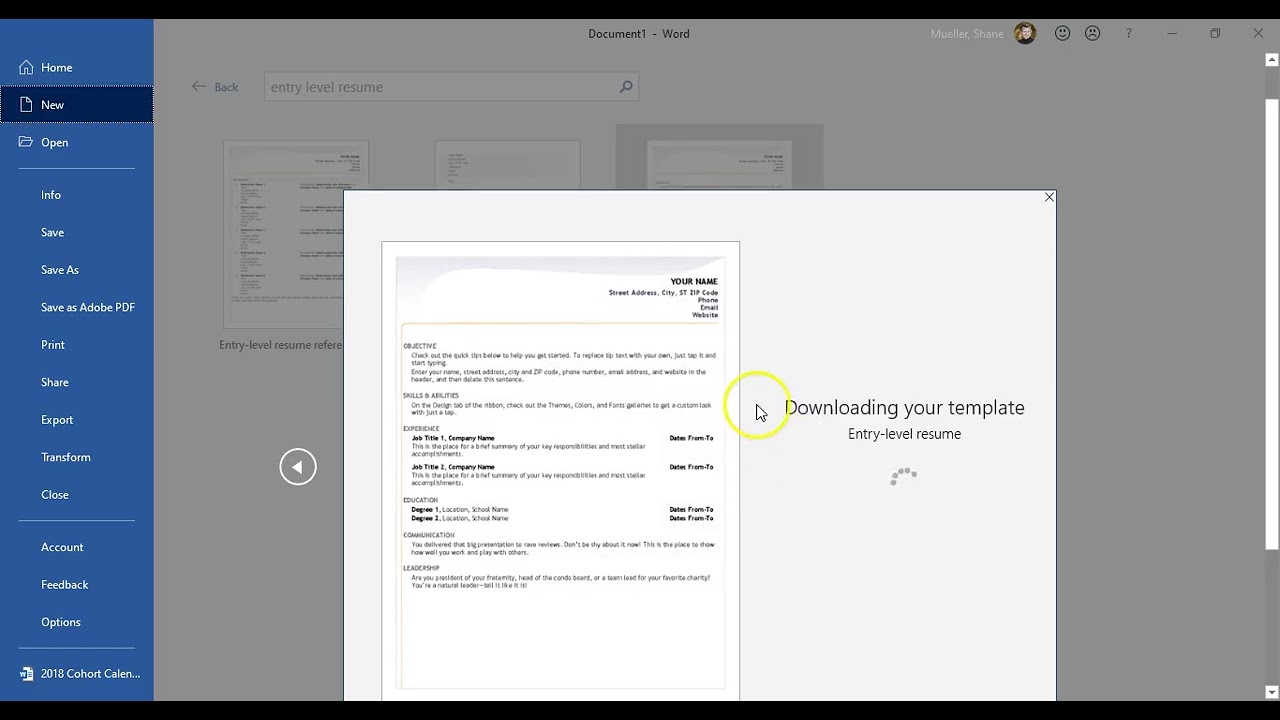Click the resume template preview image
Screen dimensions: 1280x720
[x=560, y=470]
